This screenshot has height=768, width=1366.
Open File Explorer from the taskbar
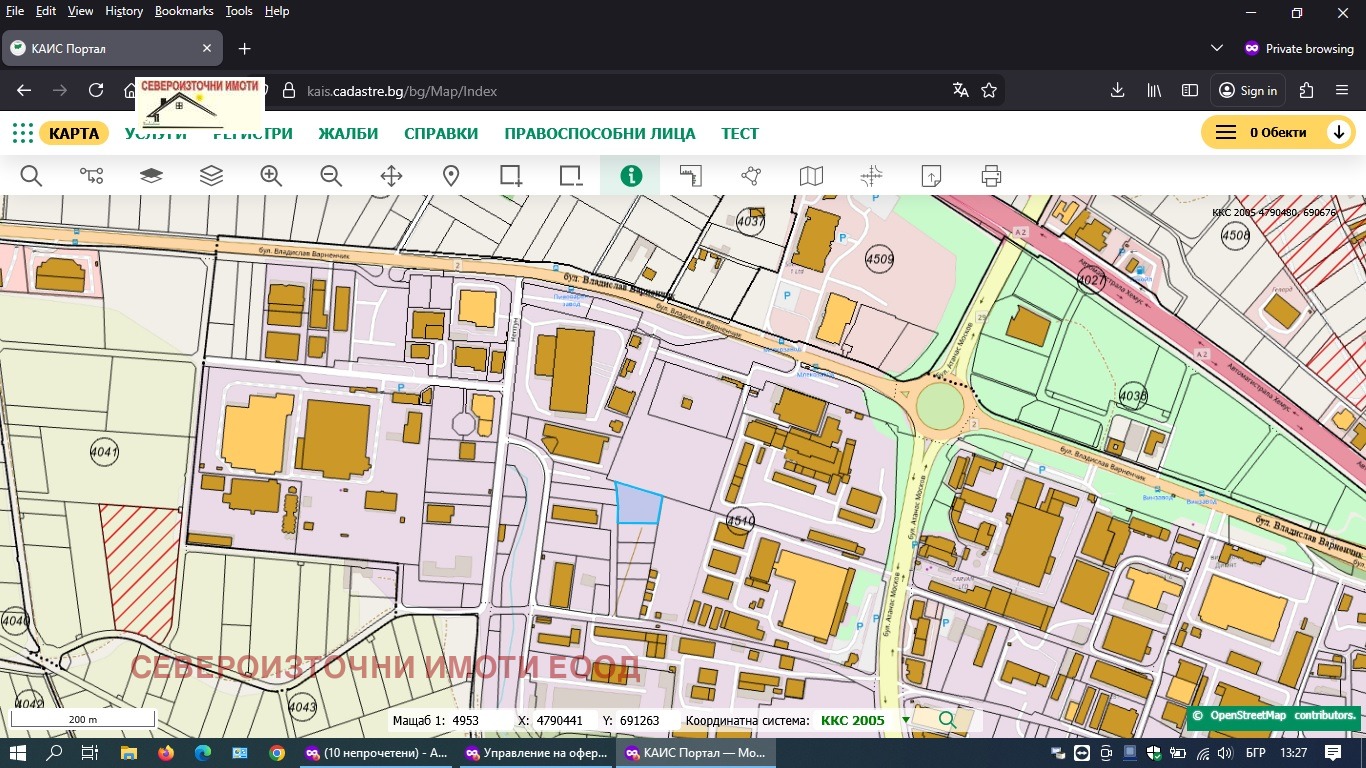128,753
